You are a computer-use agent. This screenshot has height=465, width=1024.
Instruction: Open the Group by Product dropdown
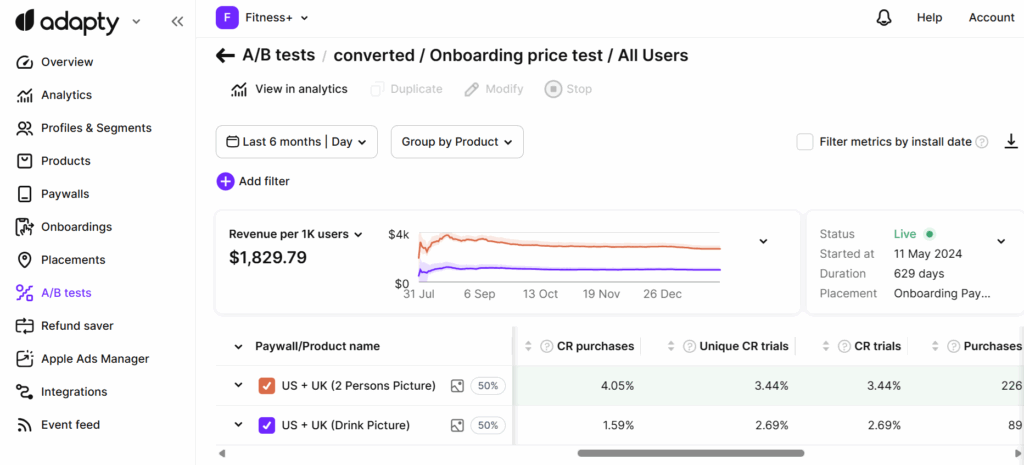(457, 142)
